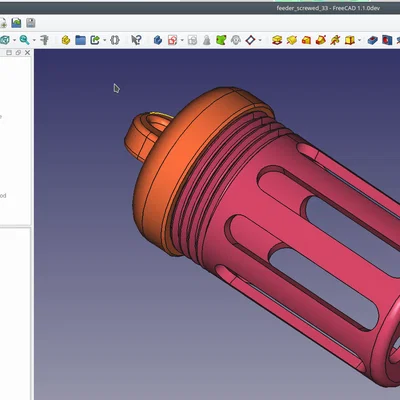Open a document with the Open icon
The image size is (400, 400).
click(16, 23)
